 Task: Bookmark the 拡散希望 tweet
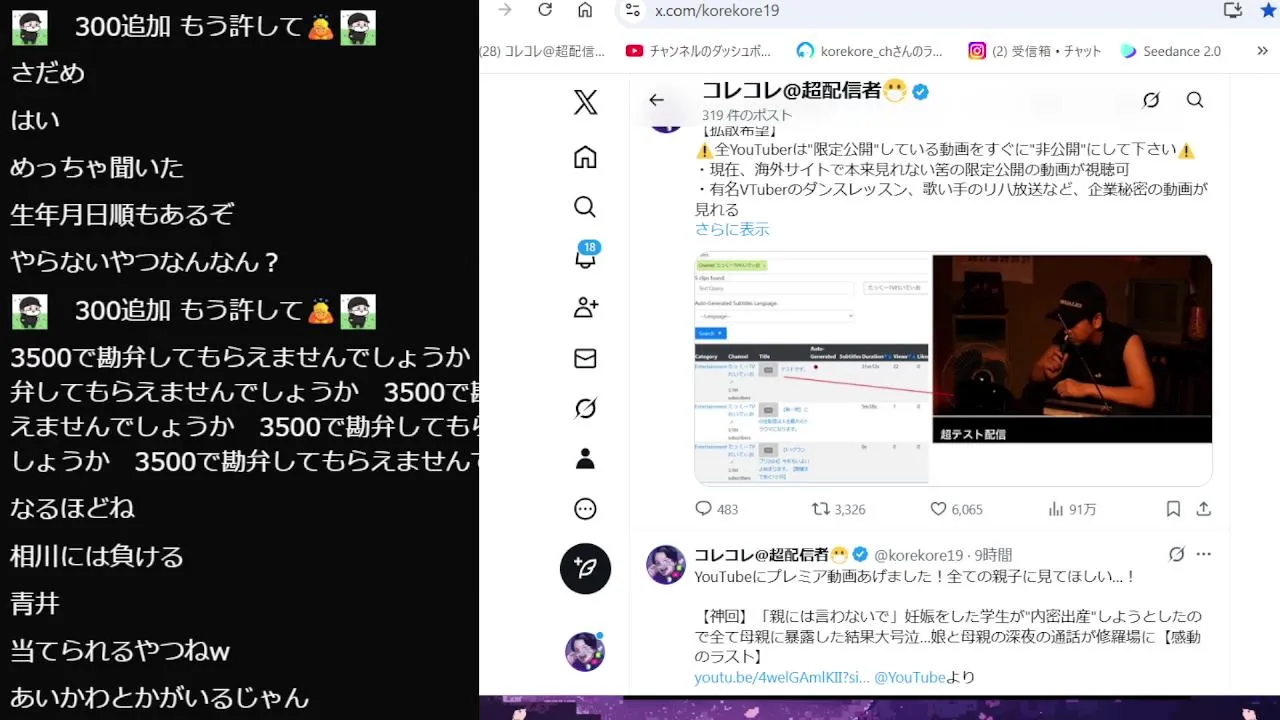1173,509
